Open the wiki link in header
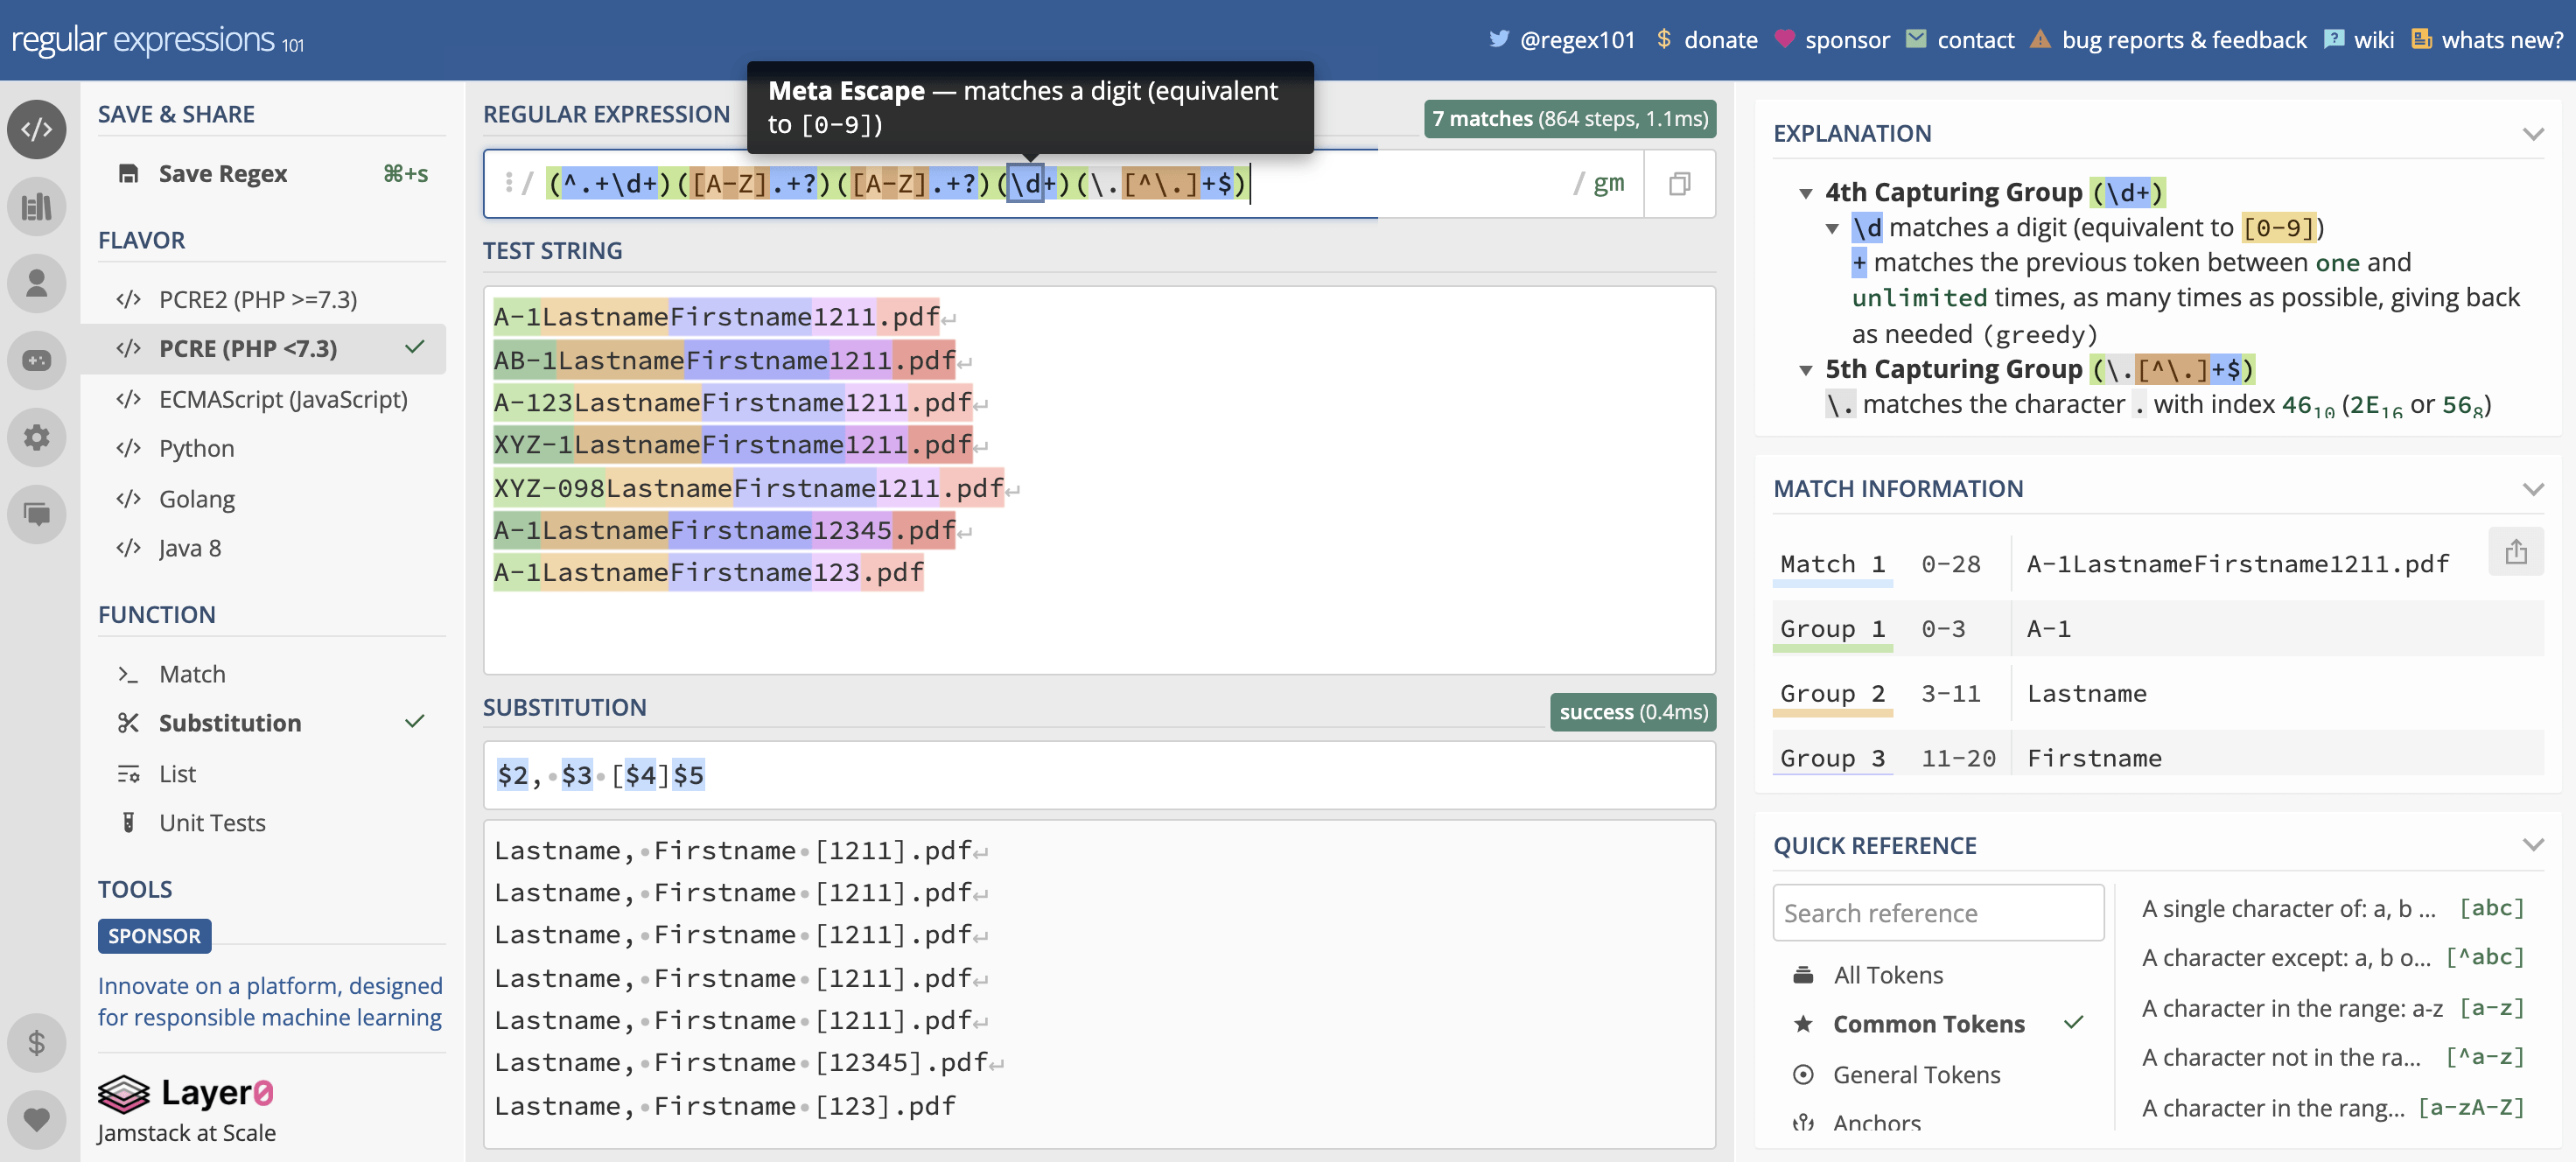The height and width of the screenshot is (1162, 2576). coord(2372,40)
